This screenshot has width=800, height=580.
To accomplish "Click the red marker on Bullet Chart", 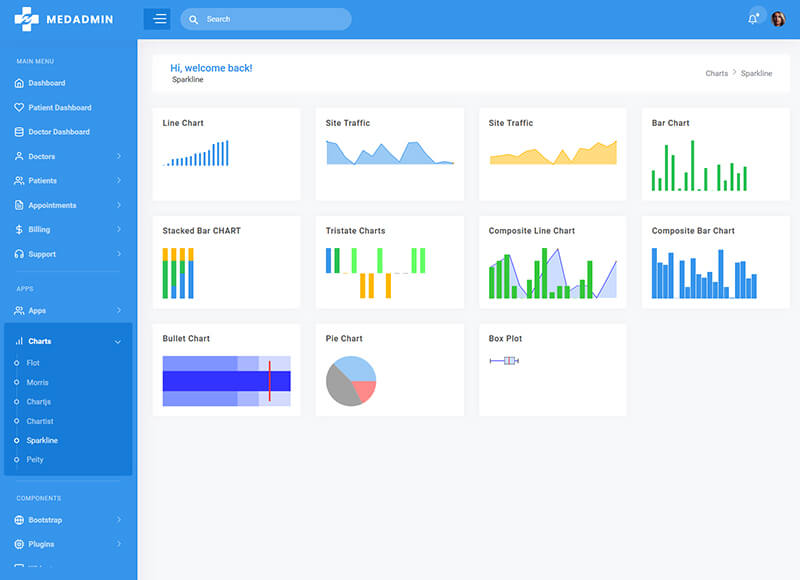I will coord(269,381).
